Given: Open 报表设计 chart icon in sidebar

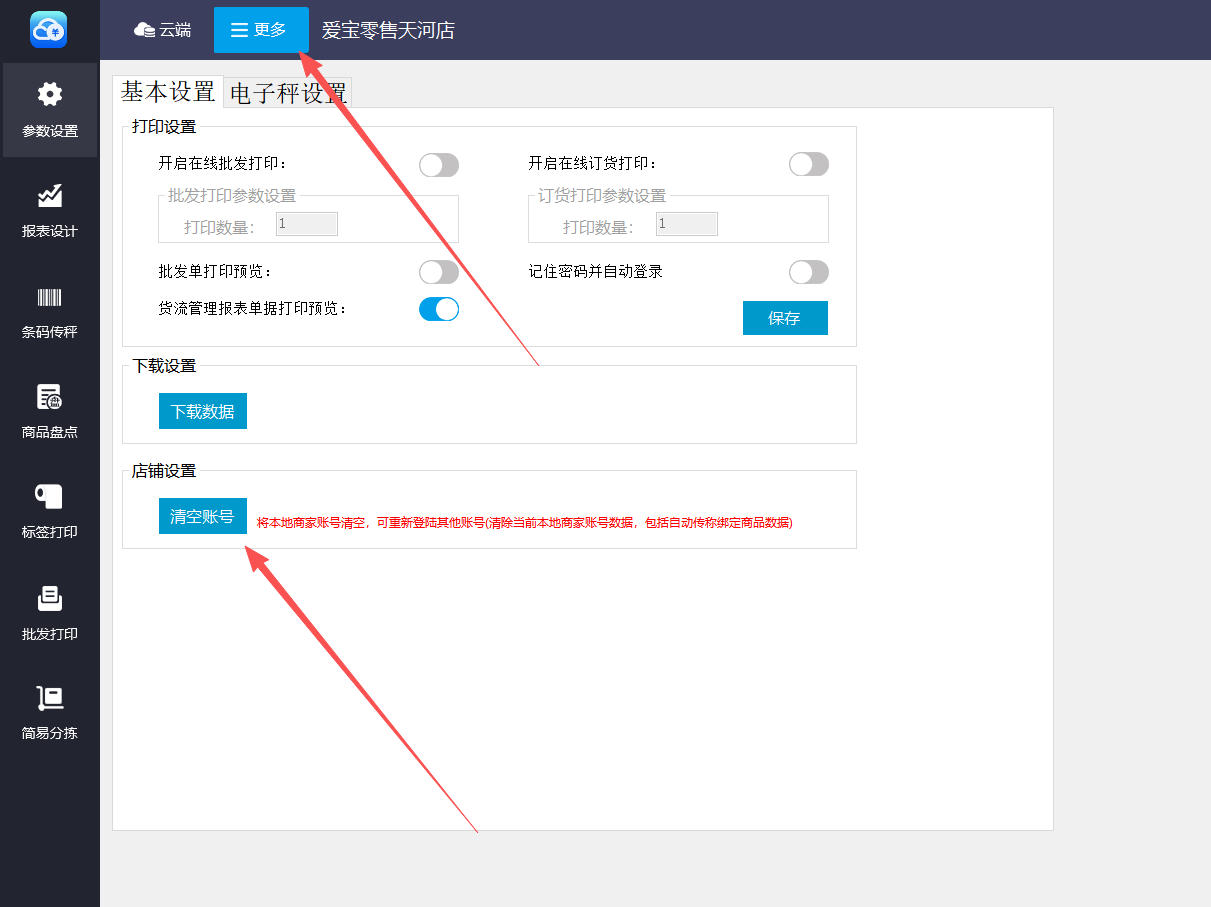Looking at the screenshot, I should 49,196.
